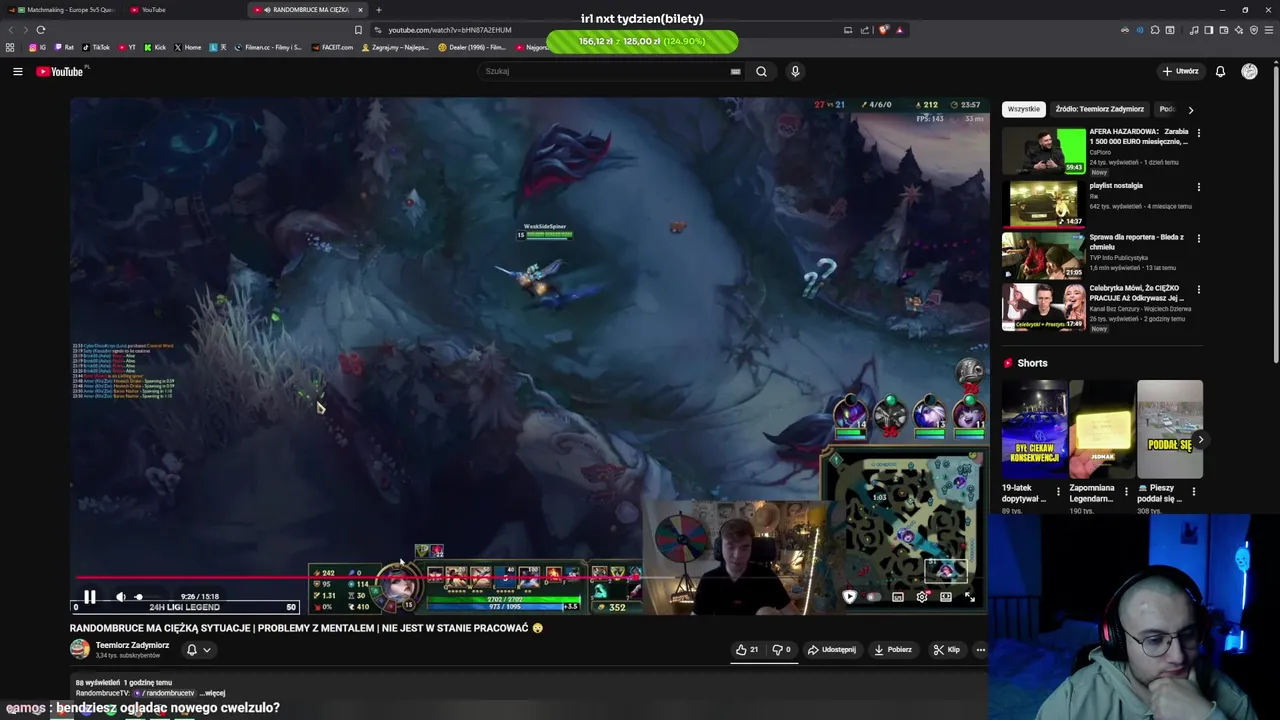Viewport: 1280px width, 720px height.
Task: Open a new browser tab
Action: pyautogui.click(x=378, y=10)
